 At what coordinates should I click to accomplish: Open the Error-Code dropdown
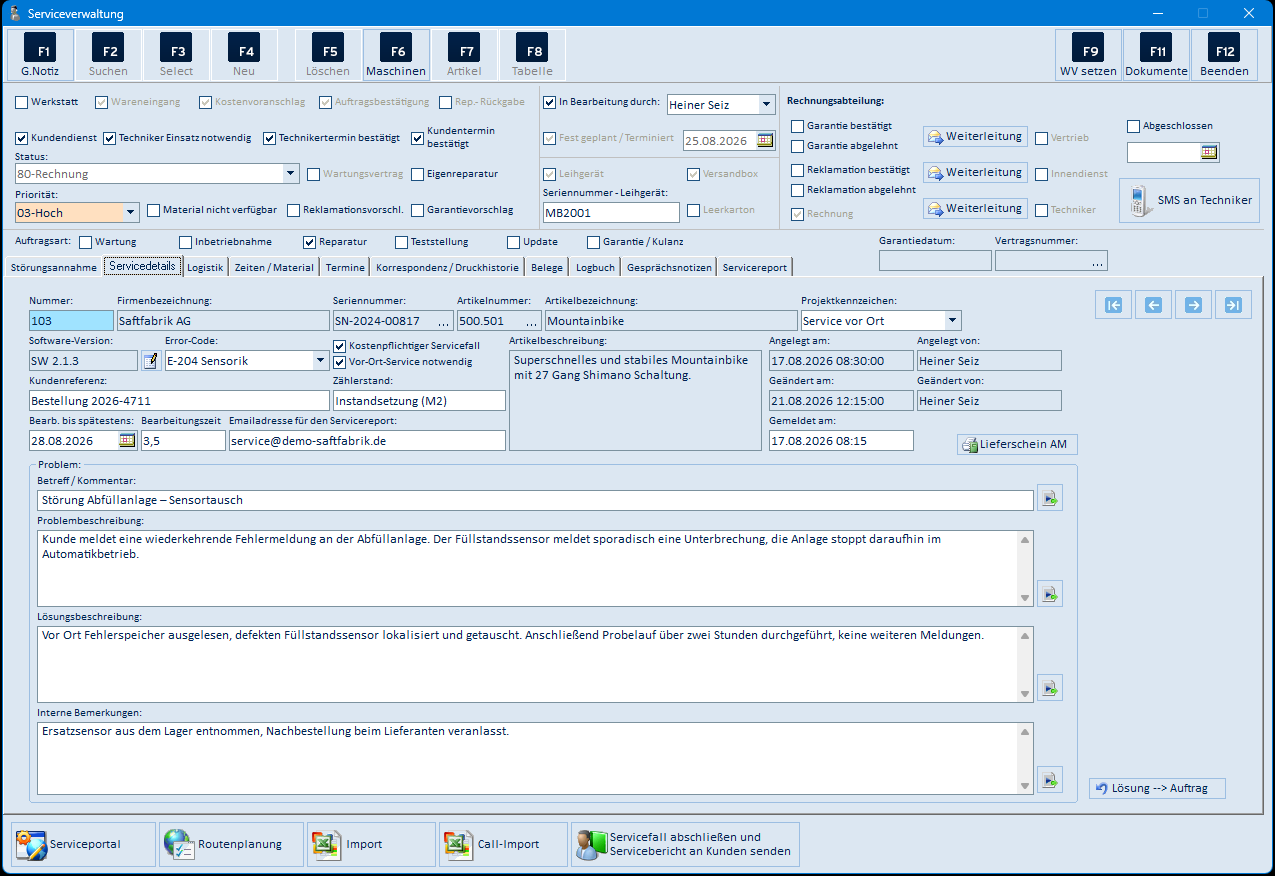click(x=321, y=360)
